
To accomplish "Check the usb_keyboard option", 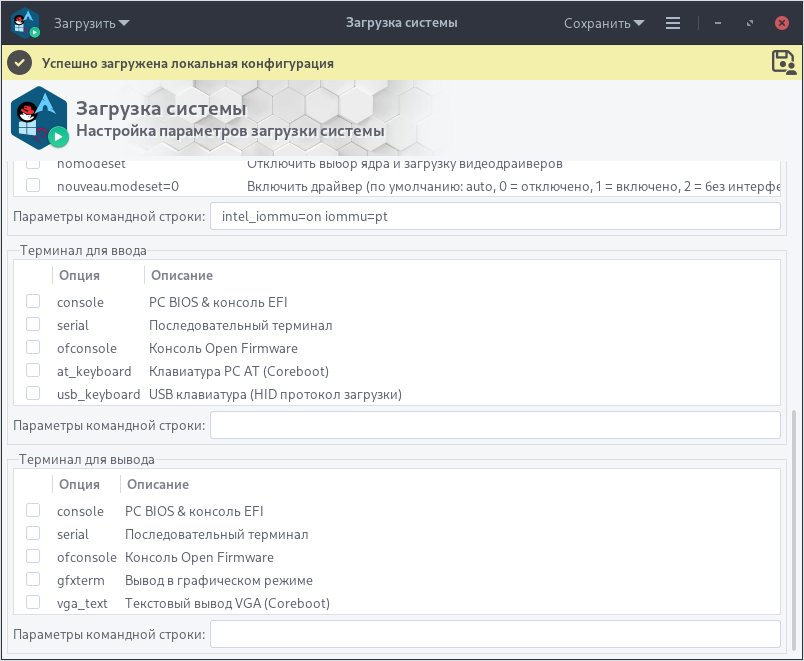I will tap(32, 394).
